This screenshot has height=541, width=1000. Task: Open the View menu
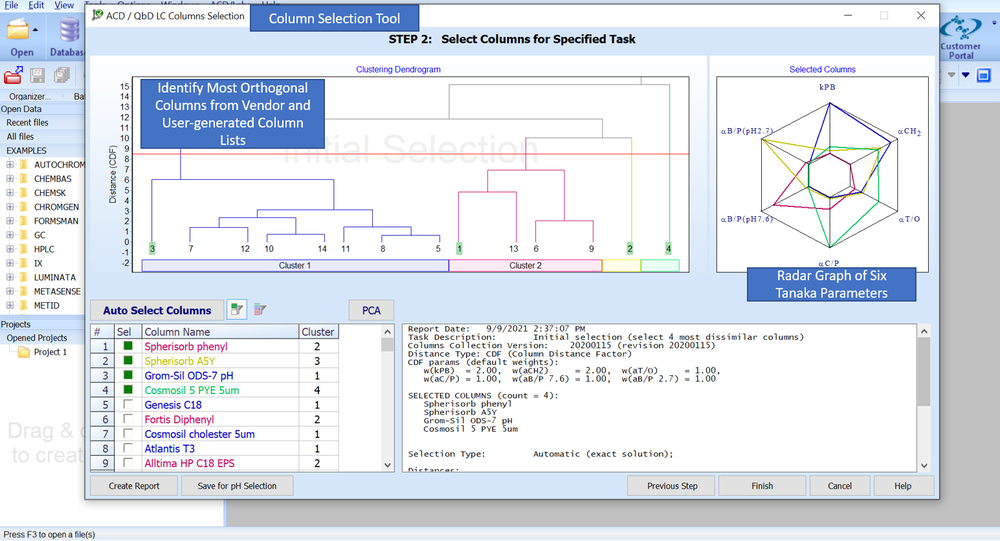click(64, 5)
